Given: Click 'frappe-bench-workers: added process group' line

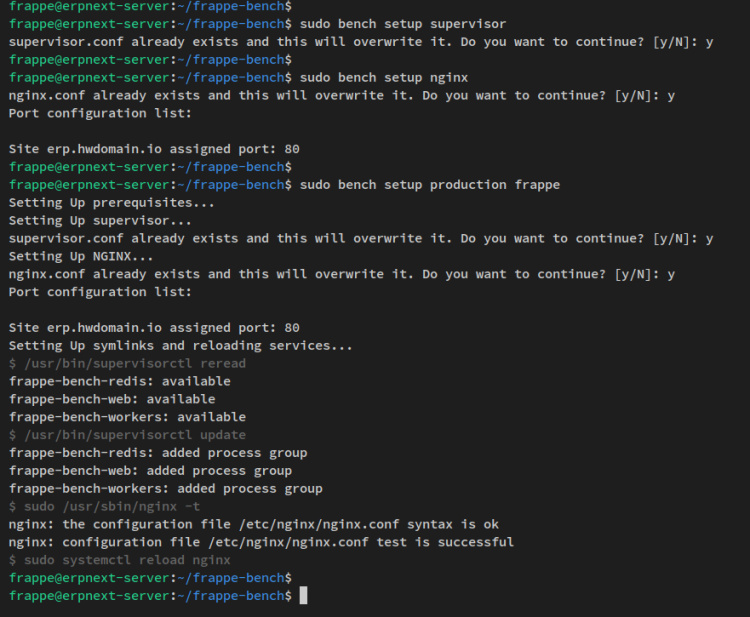Looking at the screenshot, I should pyautogui.click(x=166, y=489).
